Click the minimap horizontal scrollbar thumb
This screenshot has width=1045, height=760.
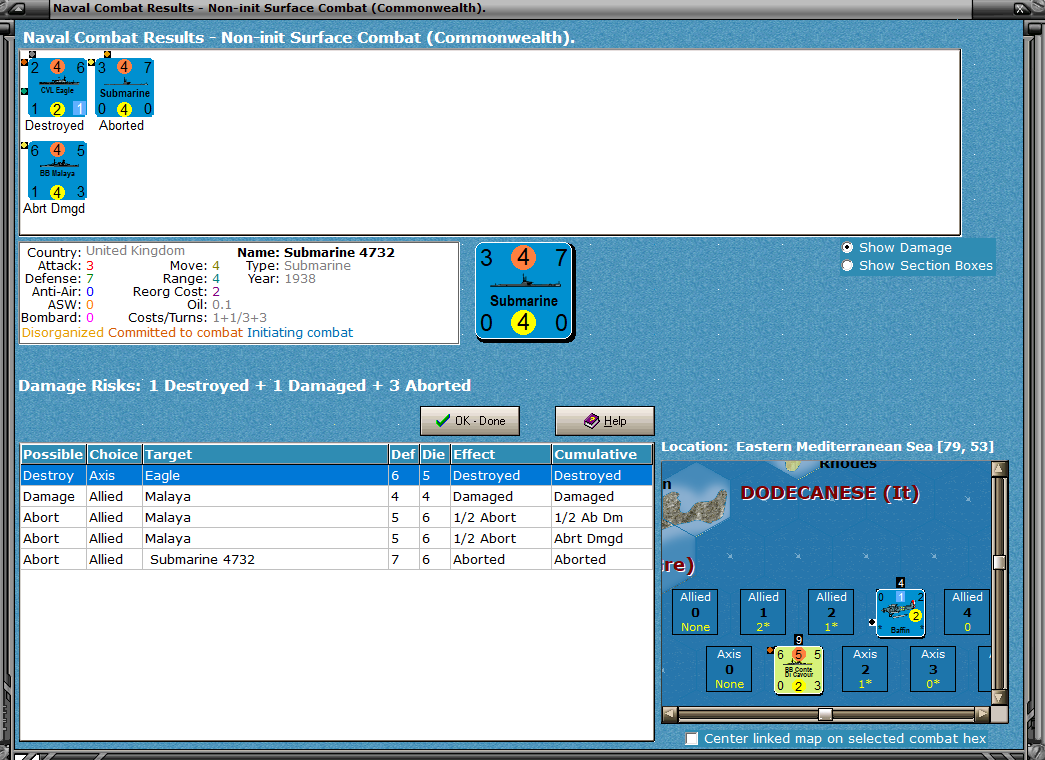[x=825, y=714]
